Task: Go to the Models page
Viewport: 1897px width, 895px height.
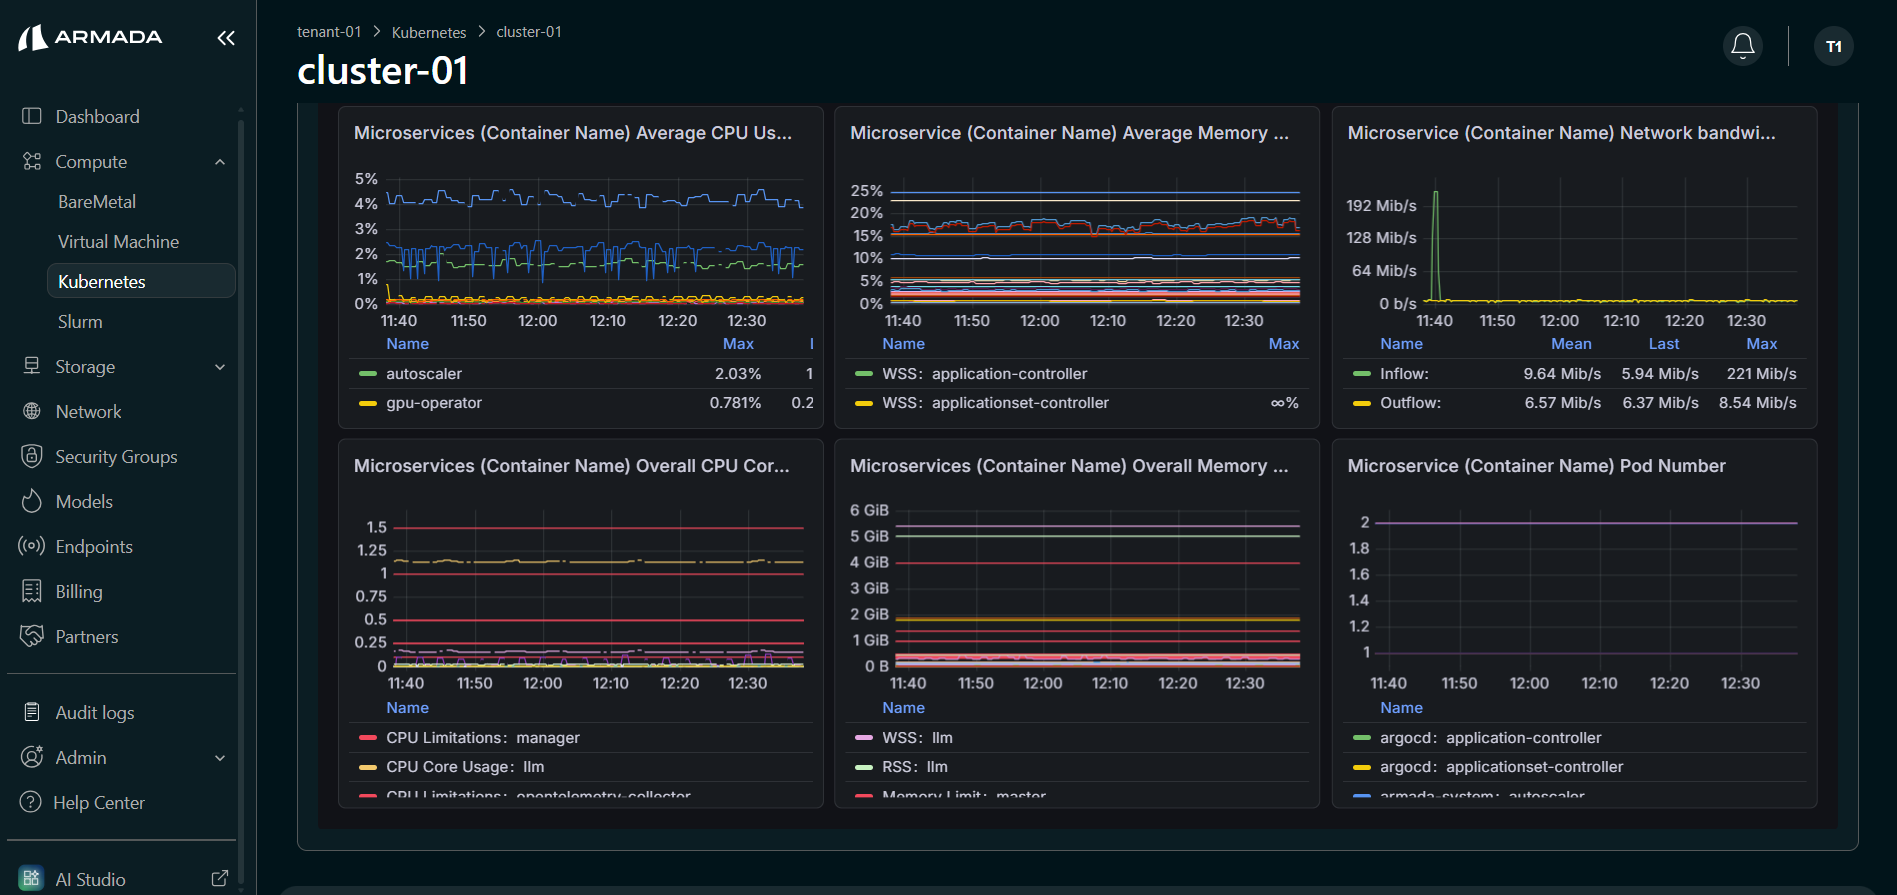Action: pos(84,501)
